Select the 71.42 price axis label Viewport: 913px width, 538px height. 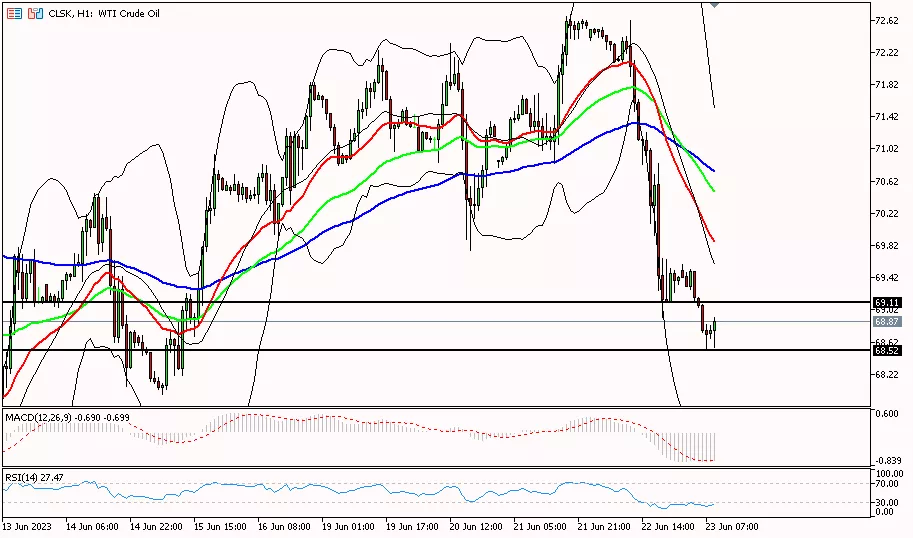point(887,116)
